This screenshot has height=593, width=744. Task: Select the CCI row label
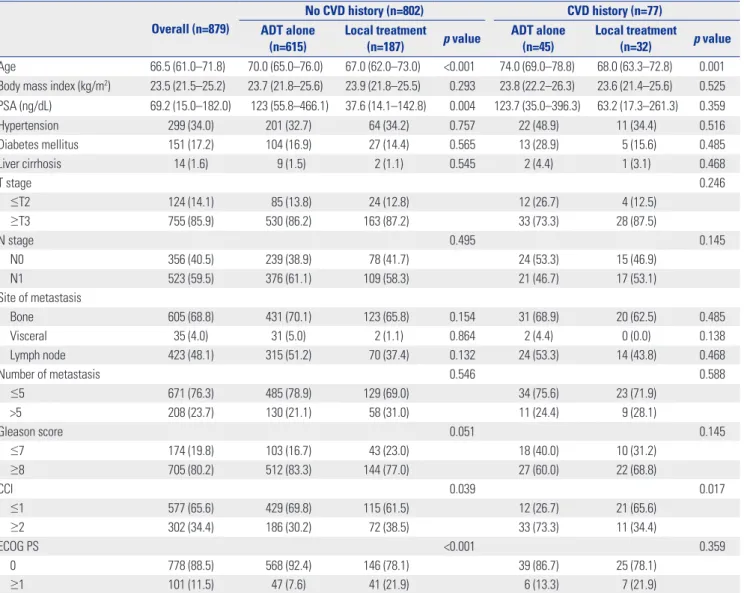pyautogui.click(x=7, y=489)
